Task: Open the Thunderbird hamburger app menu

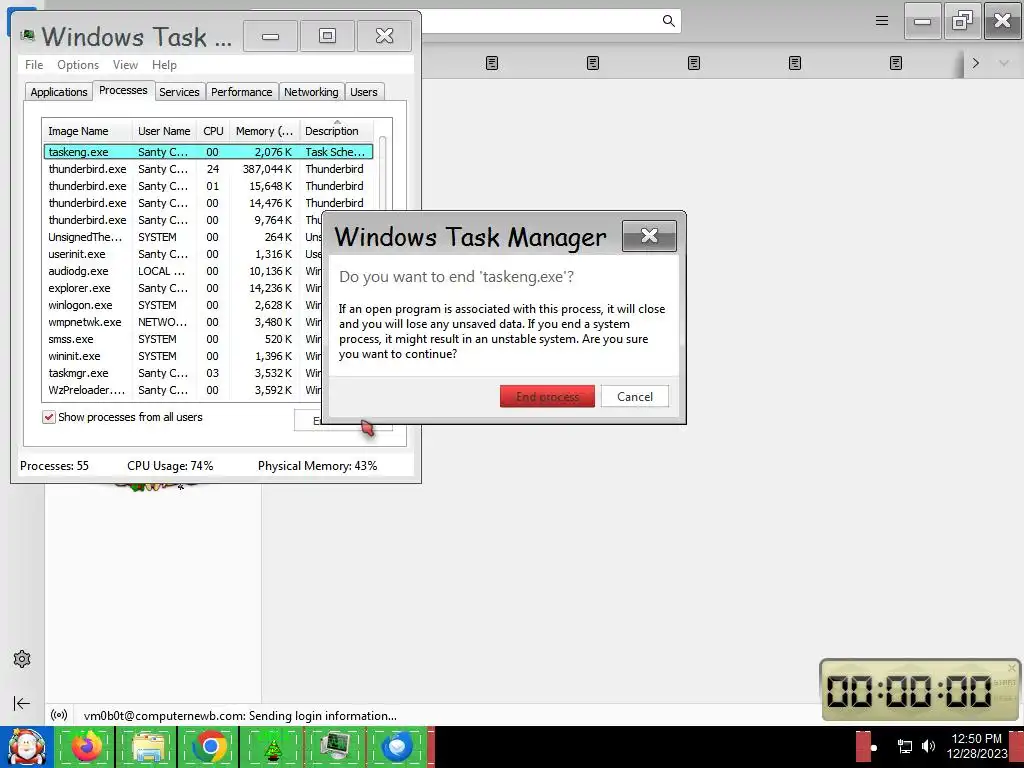Action: [x=882, y=21]
